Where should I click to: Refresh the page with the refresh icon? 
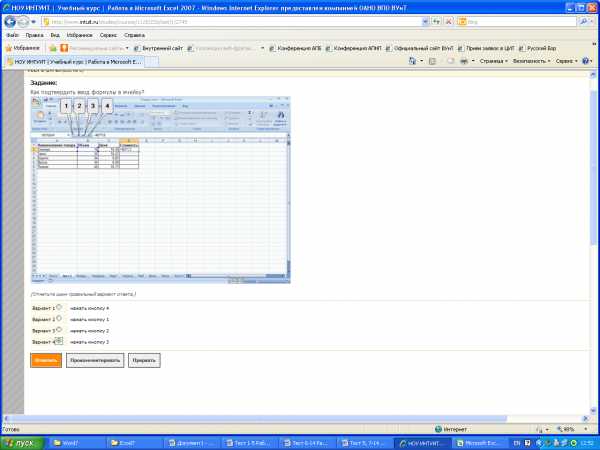436,22
